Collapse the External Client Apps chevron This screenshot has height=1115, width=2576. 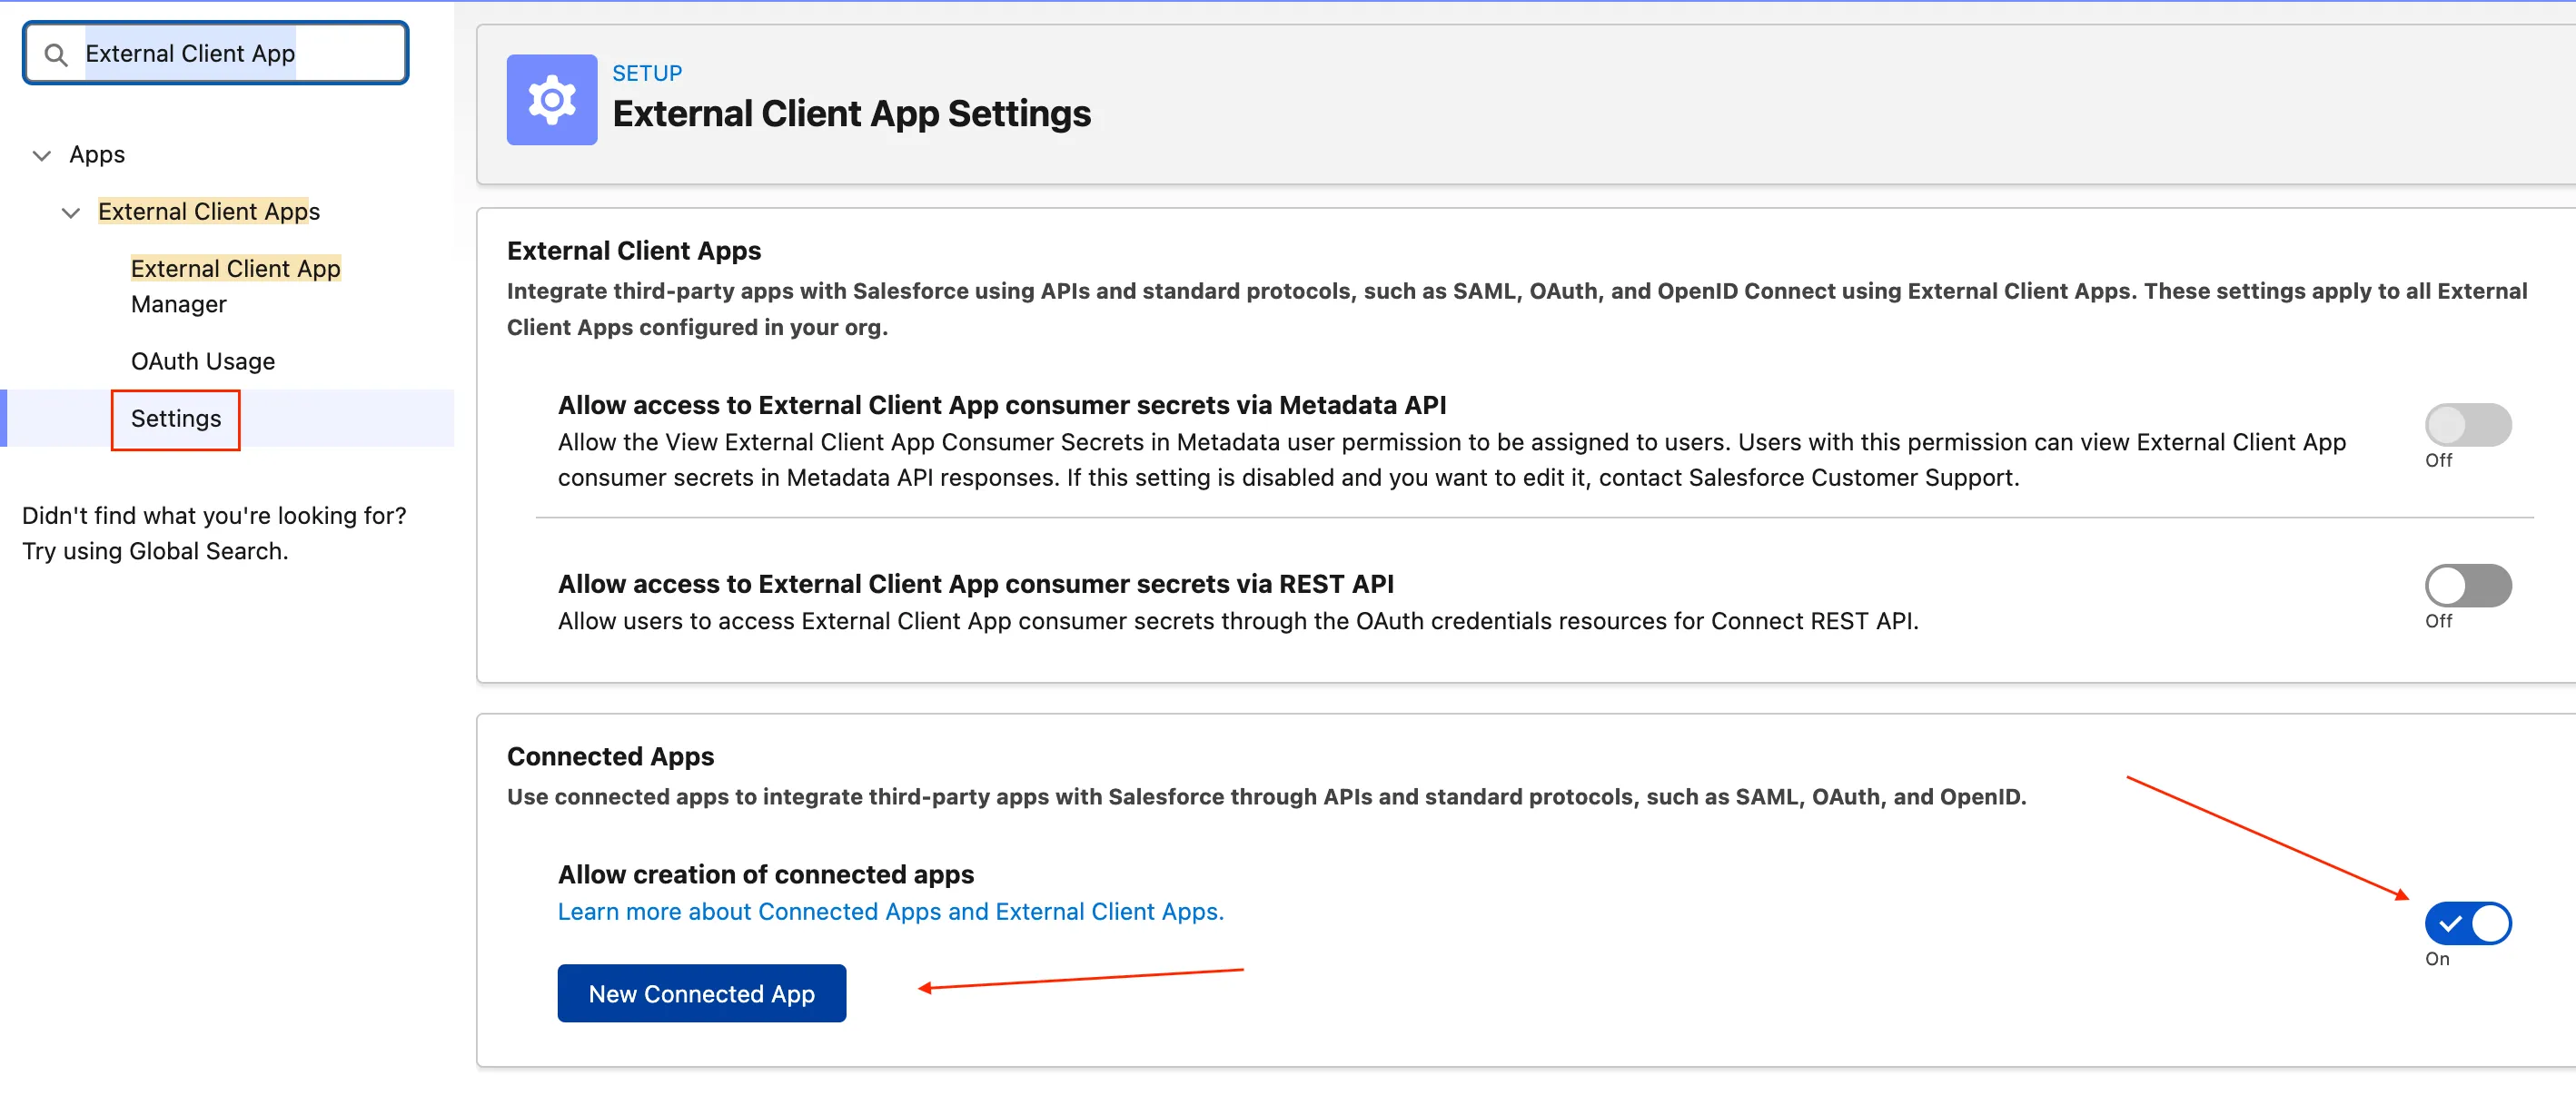(70, 213)
